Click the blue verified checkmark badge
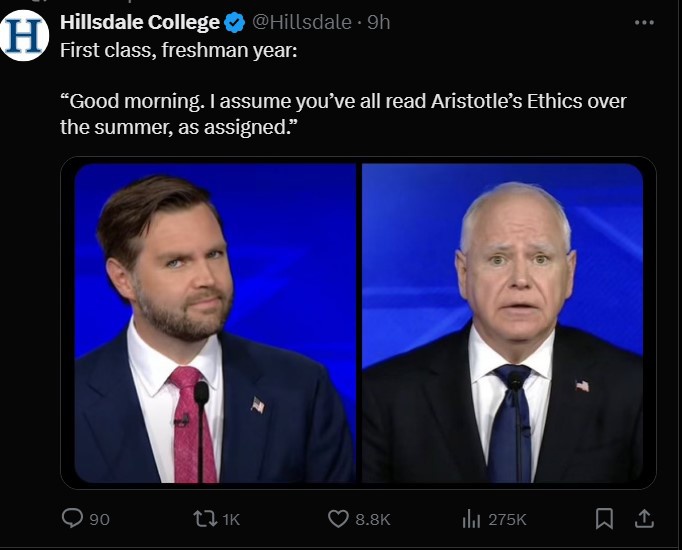This screenshot has width=682, height=550. tap(235, 22)
